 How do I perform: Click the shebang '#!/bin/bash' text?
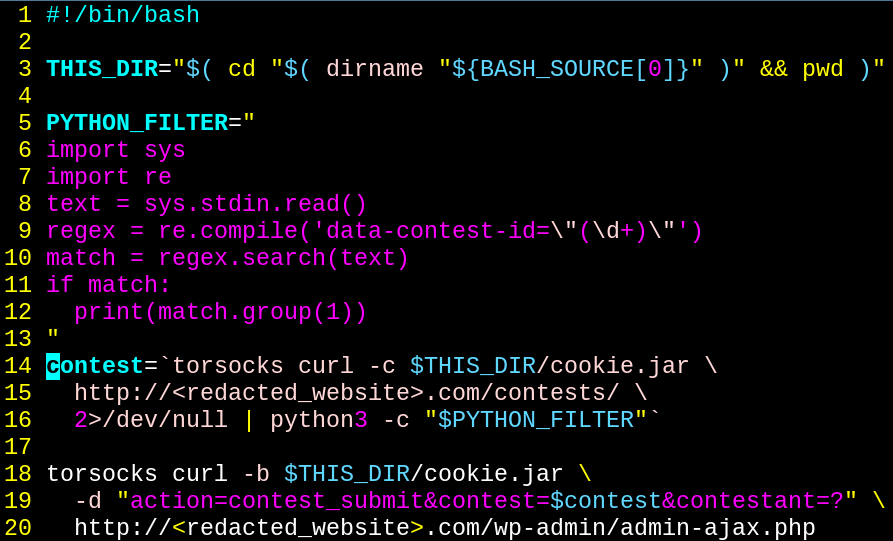point(123,15)
